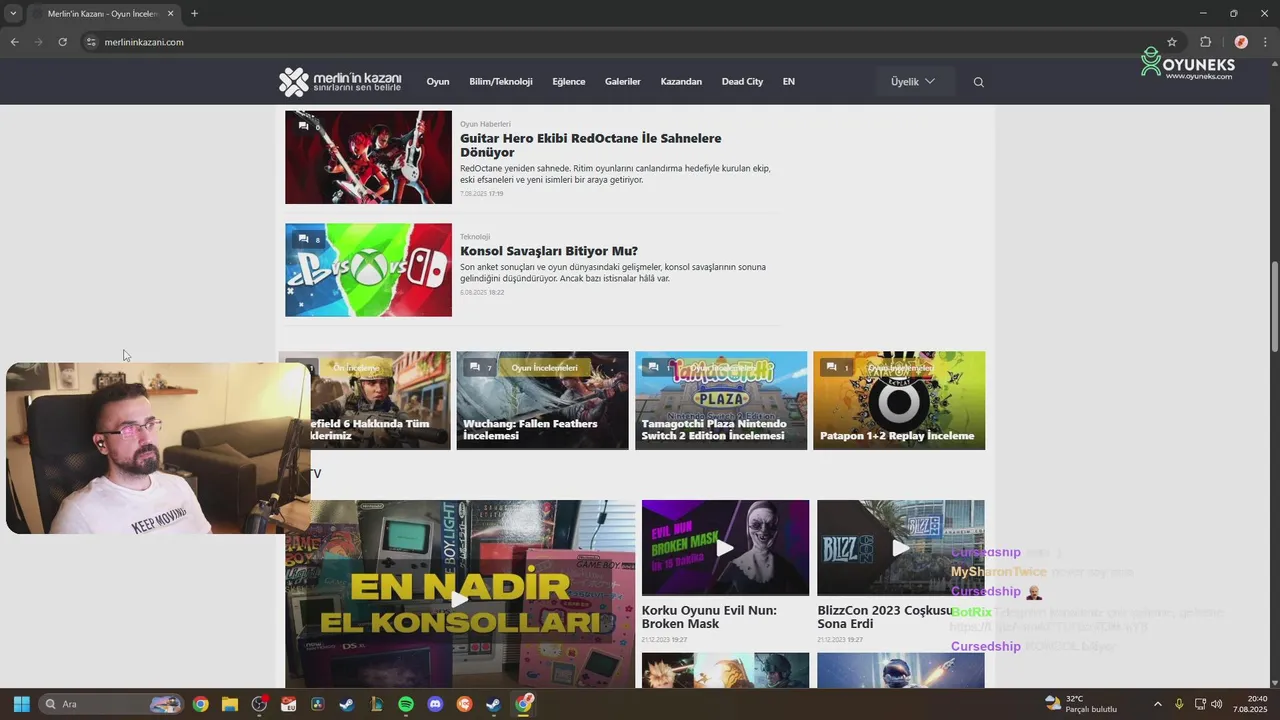Open the Windows Start menu

(21, 704)
